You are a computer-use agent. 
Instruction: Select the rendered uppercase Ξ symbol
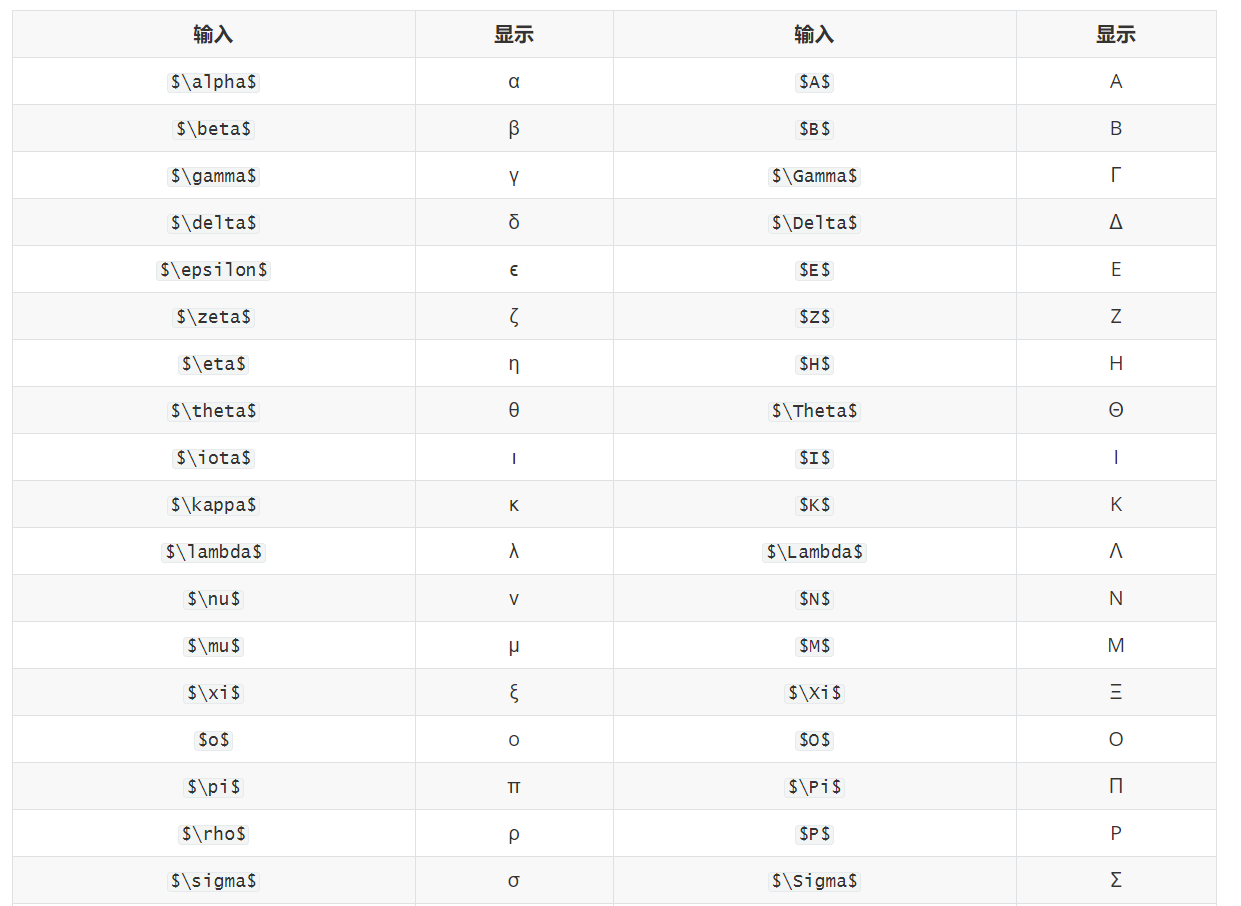1116,693
